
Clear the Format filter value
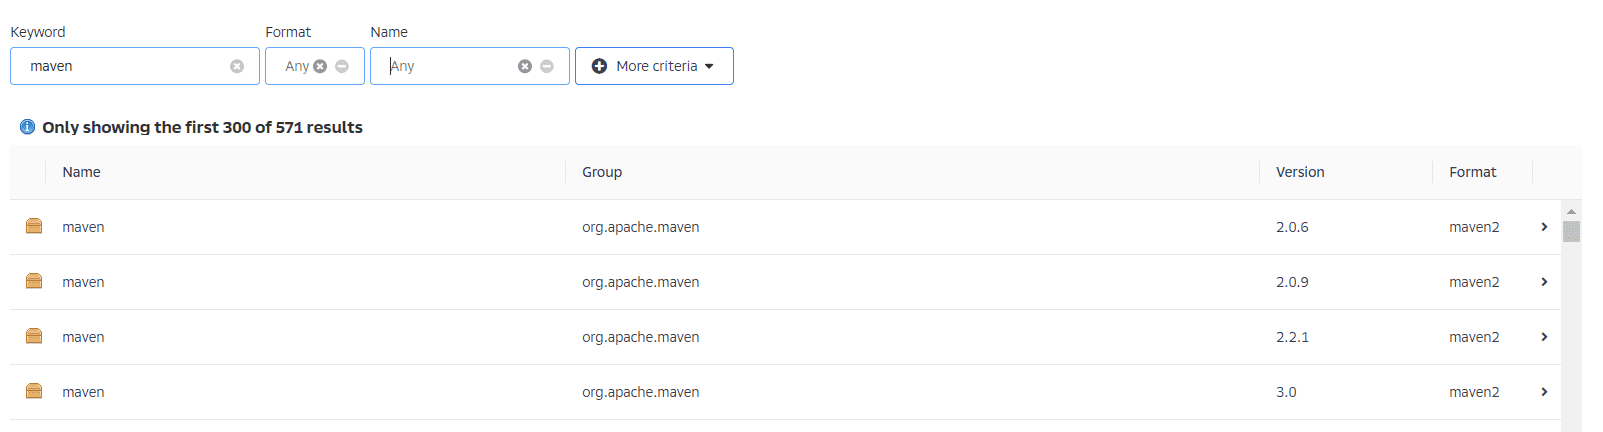[x=320, y=66]
